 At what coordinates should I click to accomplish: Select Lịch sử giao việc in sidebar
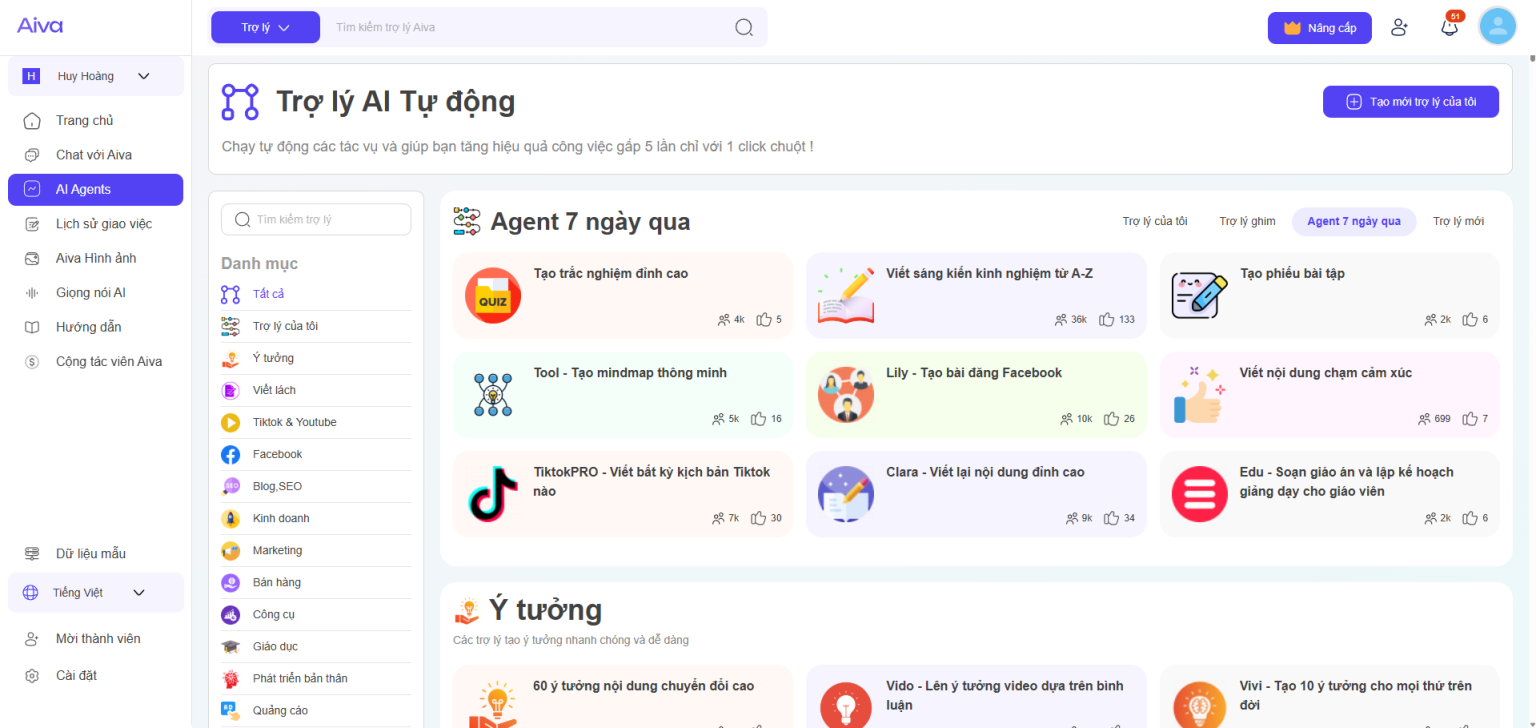[x=103, y=224]
